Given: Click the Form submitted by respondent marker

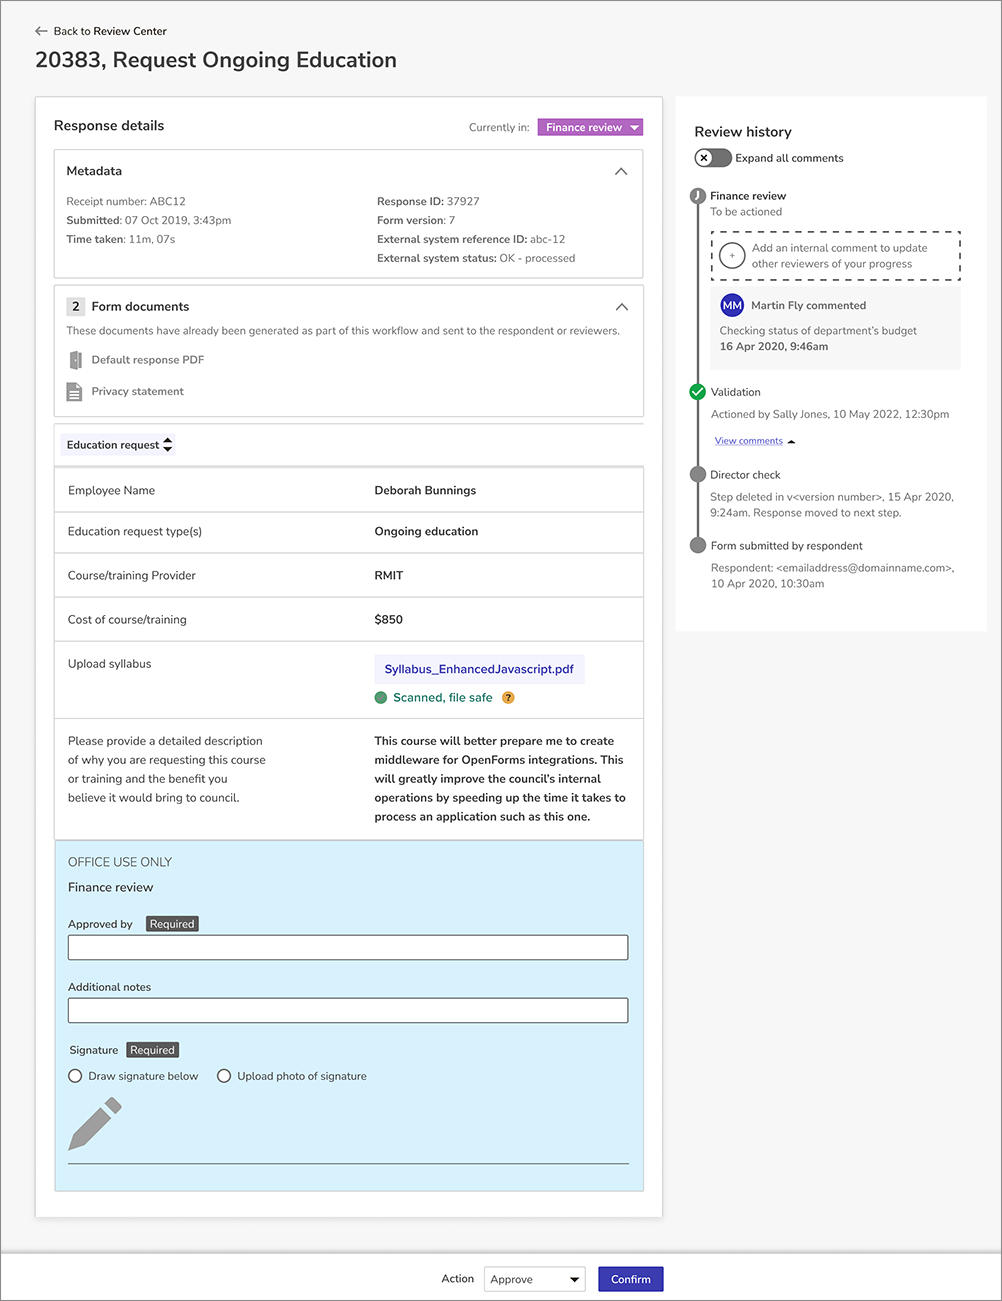Looking at the screenshot, I should coord(698,546).
